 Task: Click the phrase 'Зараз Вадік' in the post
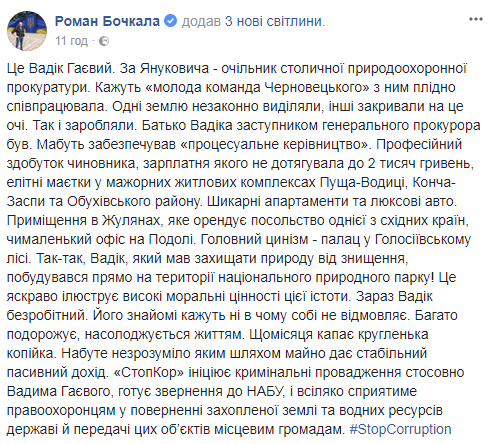coord(394,296)
